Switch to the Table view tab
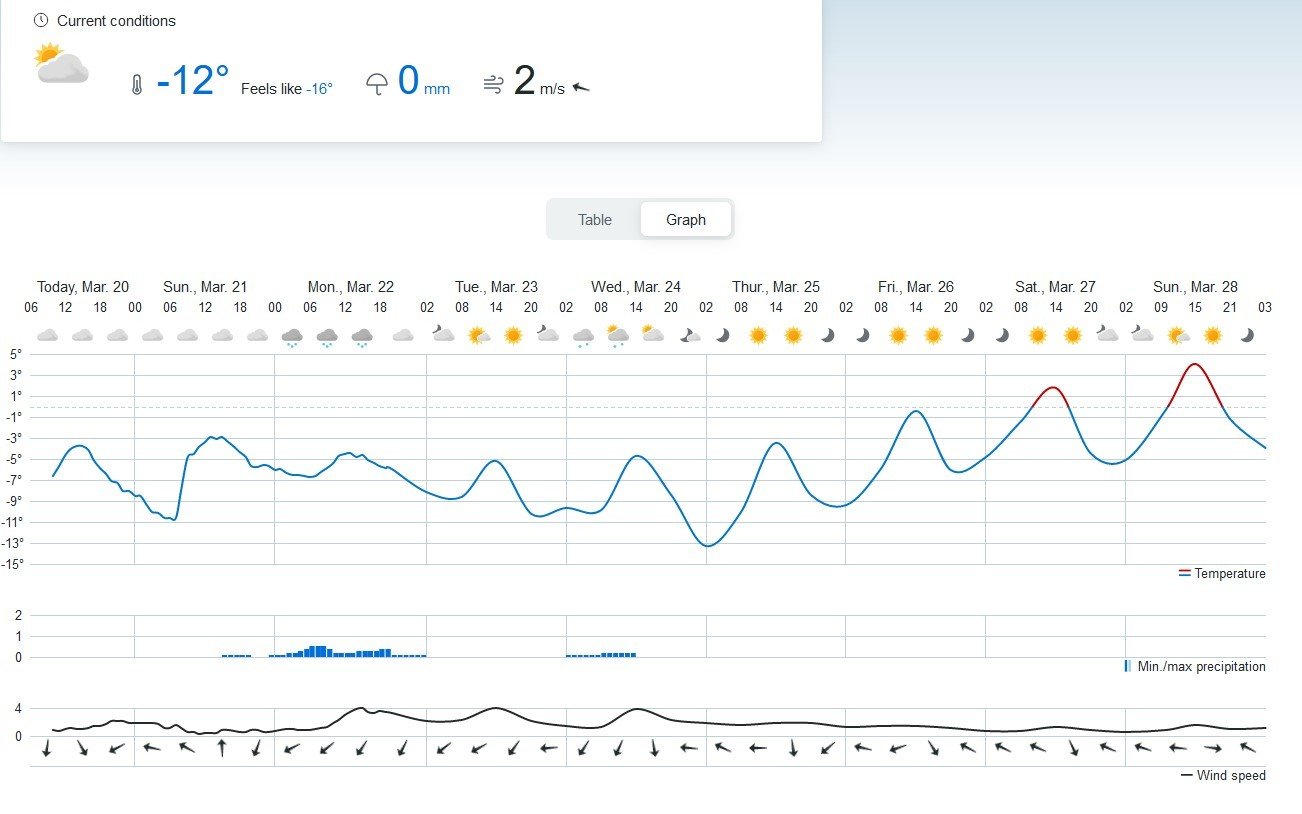The height and width of the screenshot is (814, 1302). pyautogui.click(x=594, y=220)
